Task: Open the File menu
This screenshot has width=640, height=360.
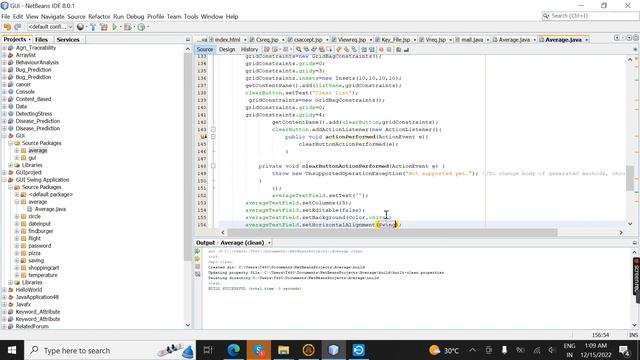Action: tap(6, 17)
